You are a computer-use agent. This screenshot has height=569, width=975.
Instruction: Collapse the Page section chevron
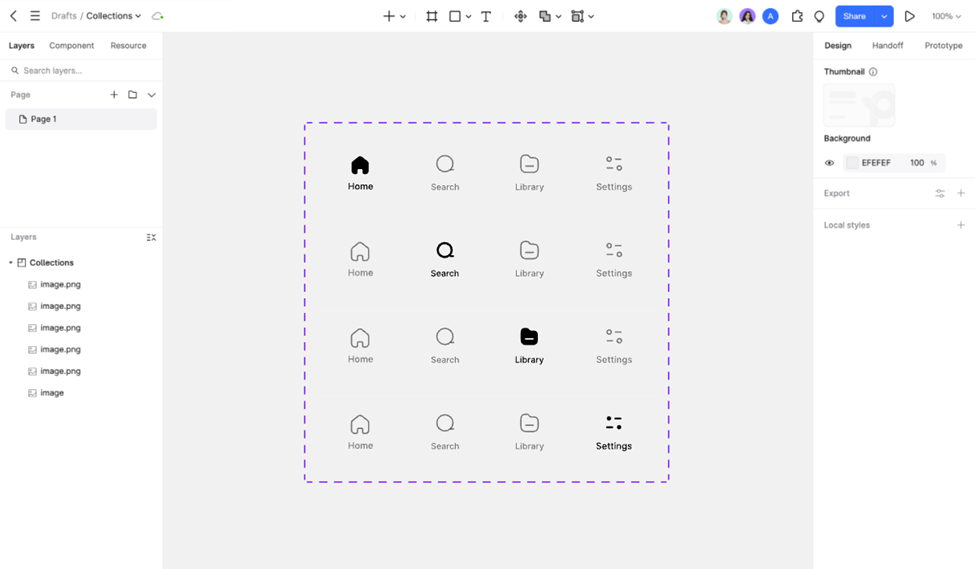pyautogui.click(x=151, y=95)
